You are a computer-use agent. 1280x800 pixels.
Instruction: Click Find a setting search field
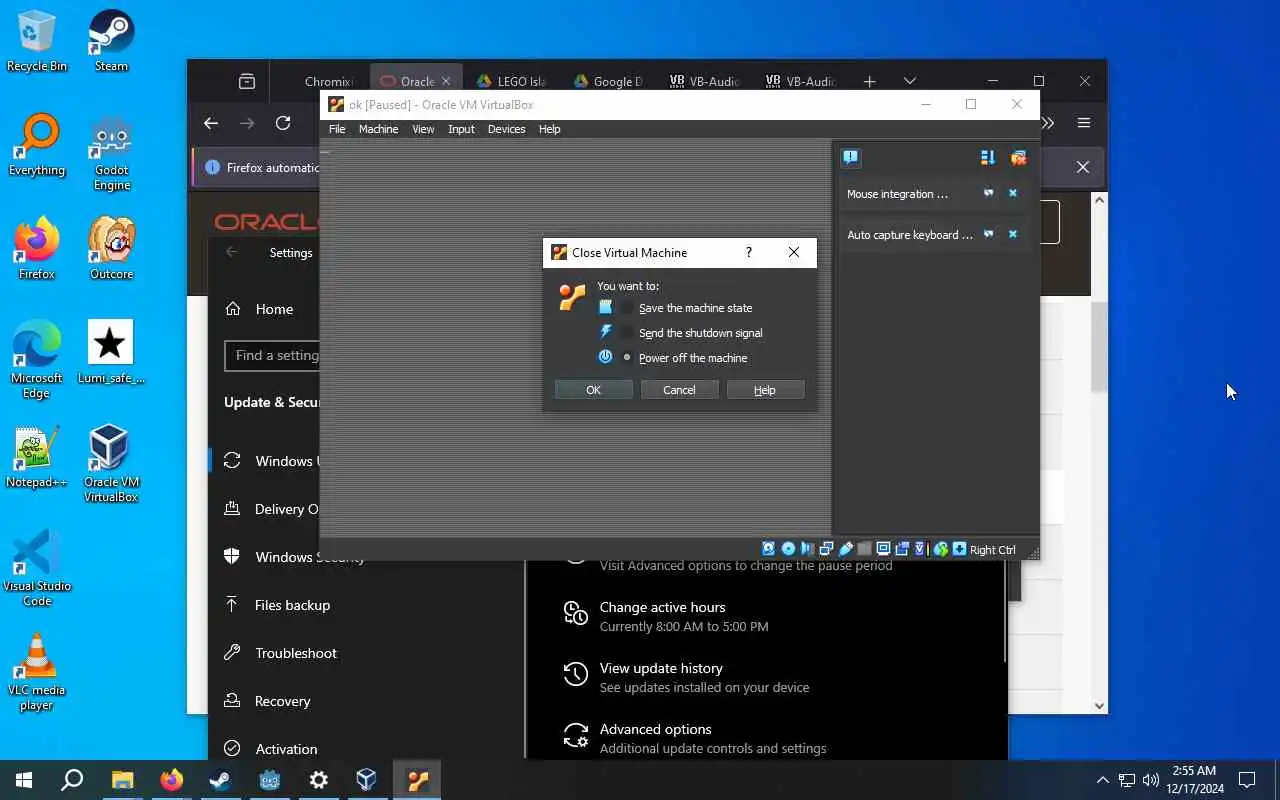point(272,355)
